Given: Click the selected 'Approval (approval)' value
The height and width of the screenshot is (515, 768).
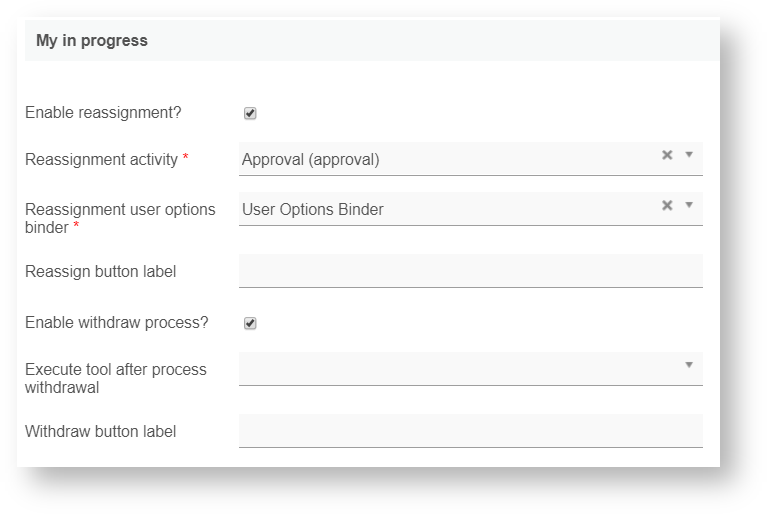Looking at the screenshot, I should [x=311, y=159].
